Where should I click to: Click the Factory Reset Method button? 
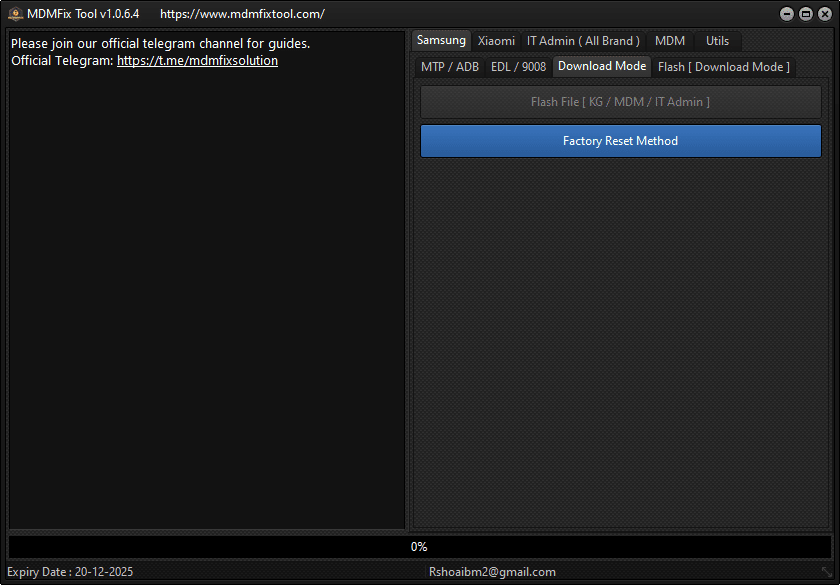[x=620, y=140]
